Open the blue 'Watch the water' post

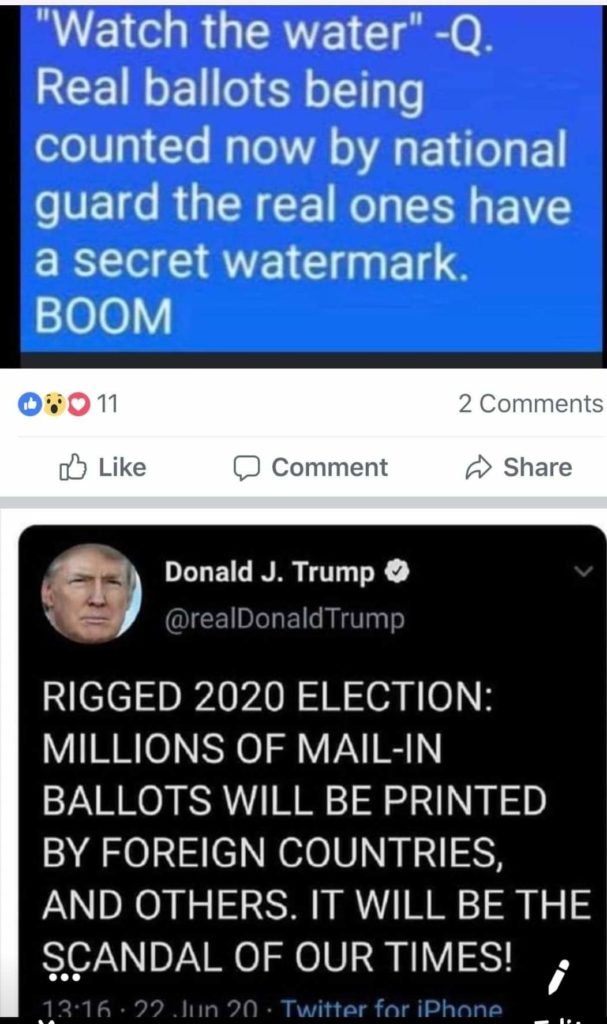(311, 178)
